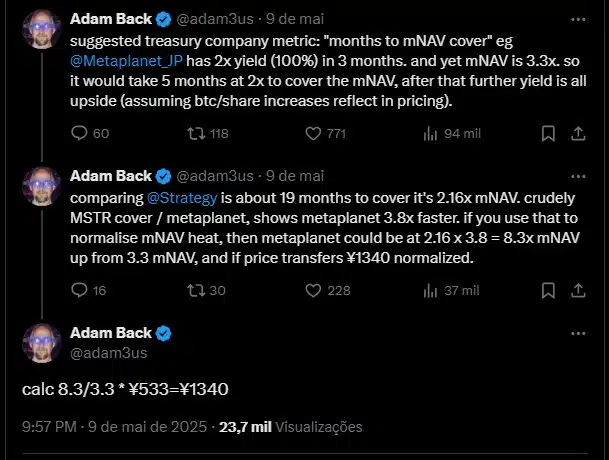Open more options menu on first tweet
Image resolution: width=609 pixels, height=460 pixels.
click(578, 19)
